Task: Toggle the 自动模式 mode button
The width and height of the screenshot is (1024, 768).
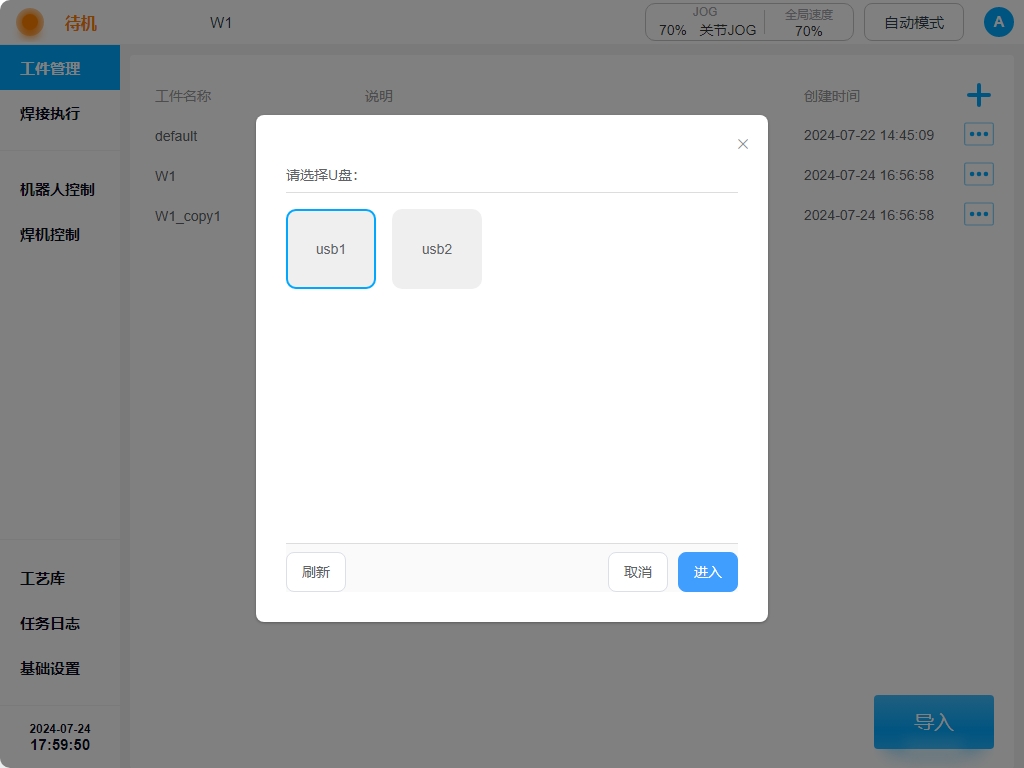Action: click(913, 22)
